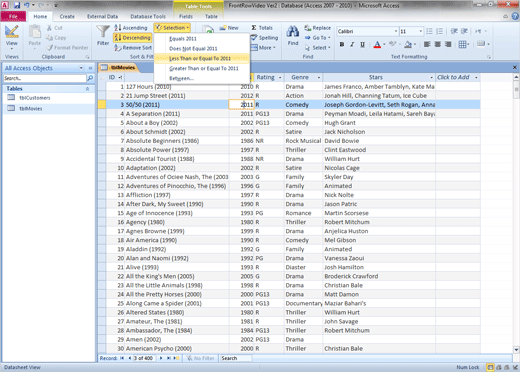Choose the font color A swatch
The width and height of the screenshot is (520, 372).
(x=377, y=44)
